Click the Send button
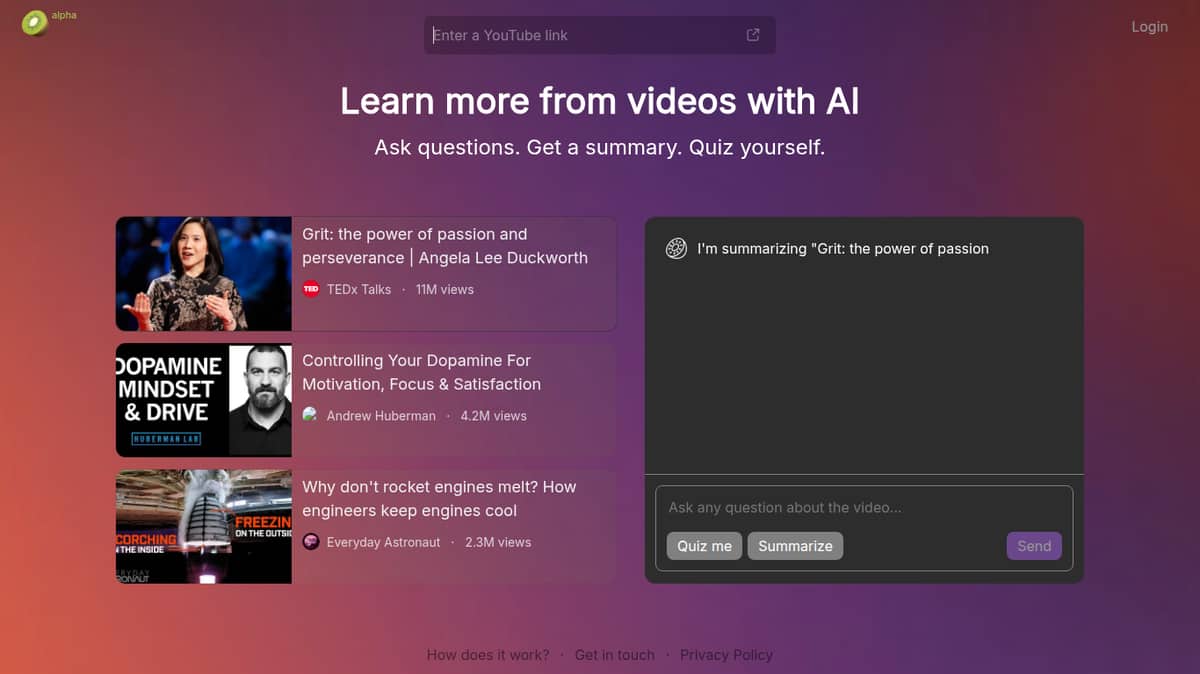Screen dimensions: 1200x674 pos(1034,546)
